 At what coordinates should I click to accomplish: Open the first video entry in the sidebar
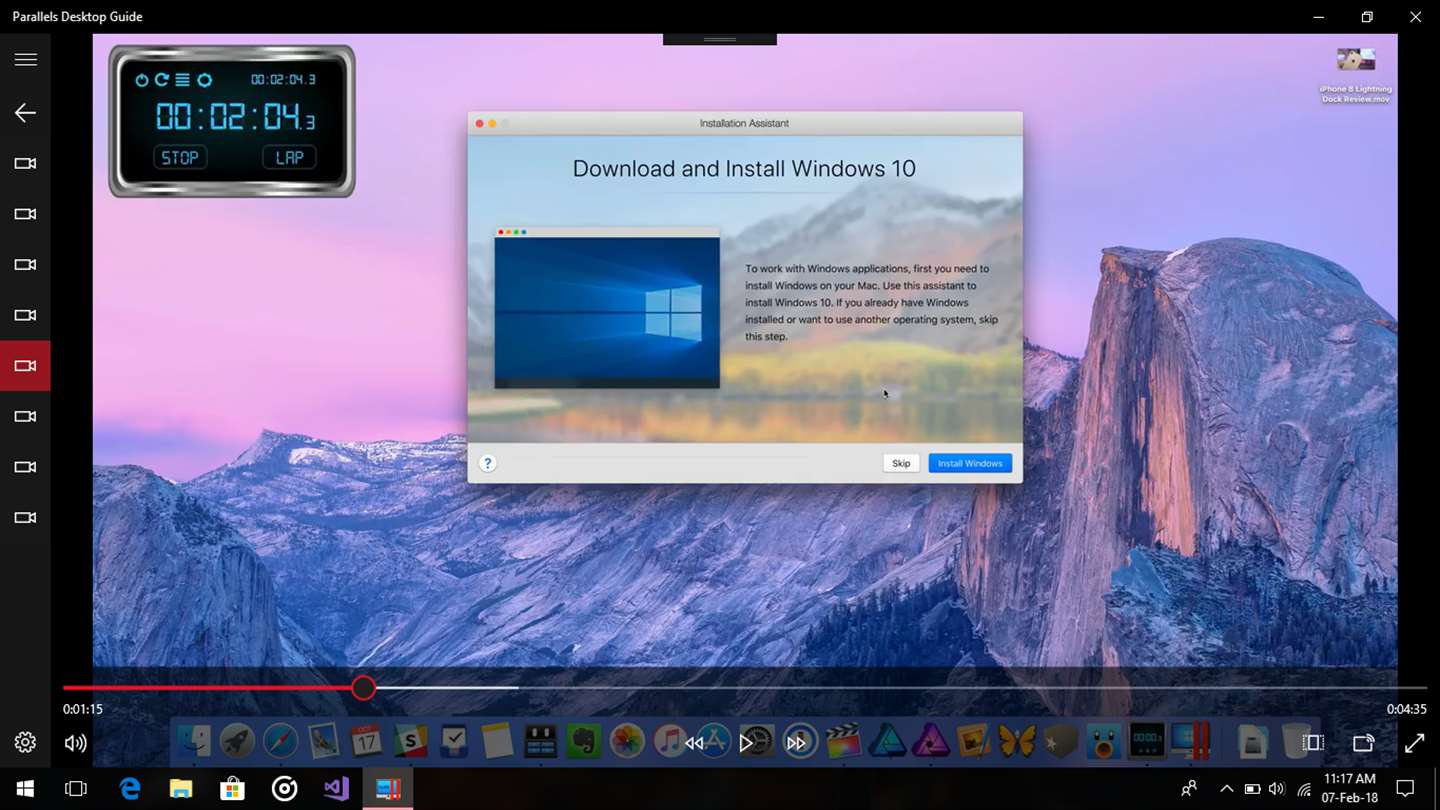point(25,164)
